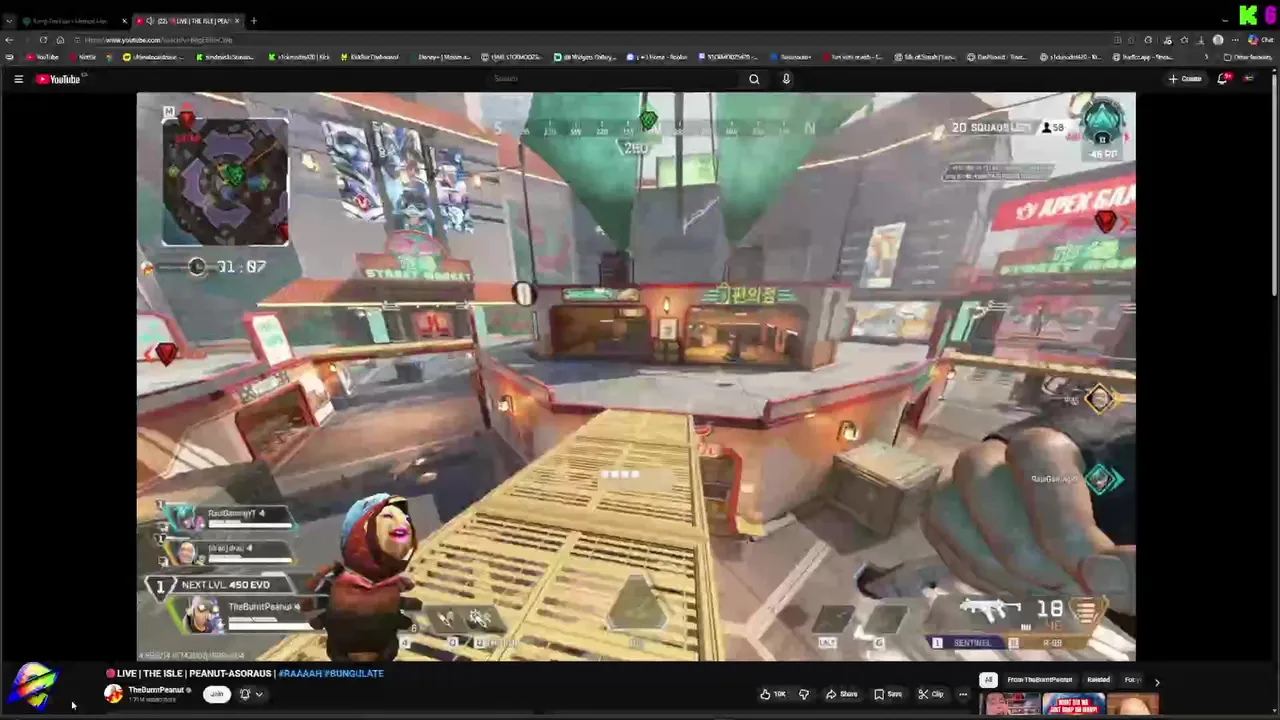Dislike the video with thumbs down
The height and width of the screenshot is (720, 1280).
tap(804, 694)
